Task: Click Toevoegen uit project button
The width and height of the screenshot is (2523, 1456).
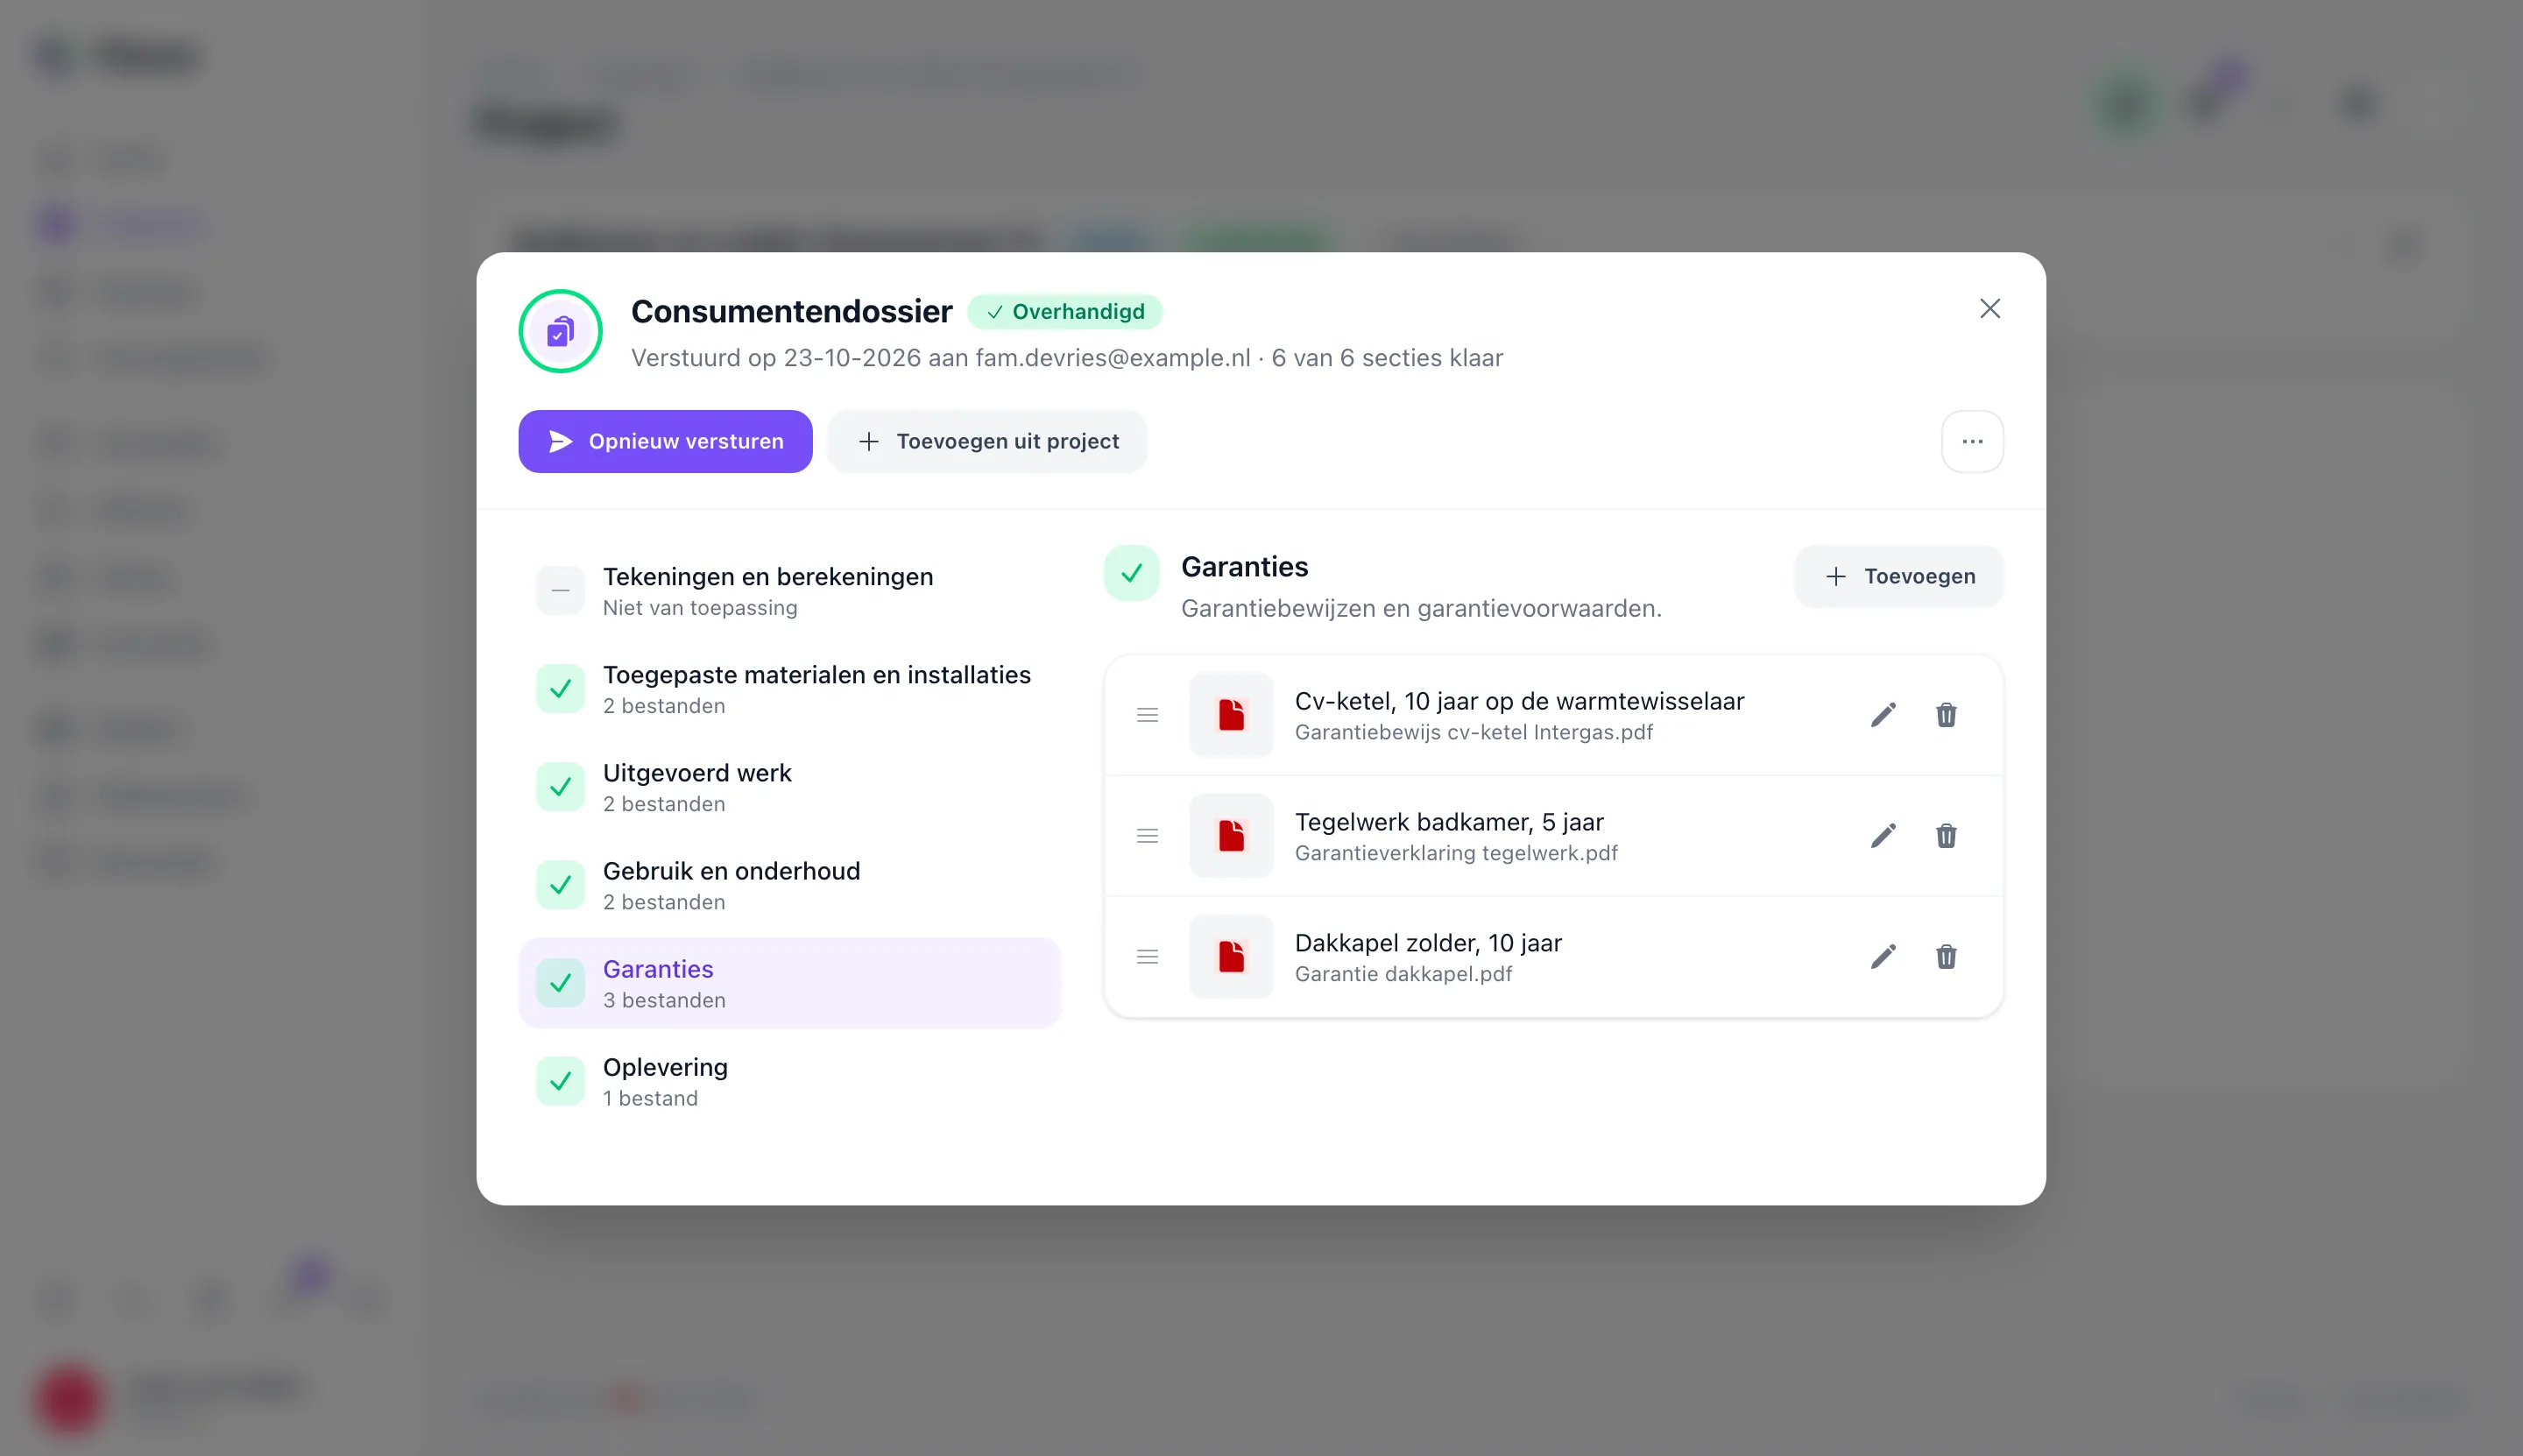Action: pos(987,441)
